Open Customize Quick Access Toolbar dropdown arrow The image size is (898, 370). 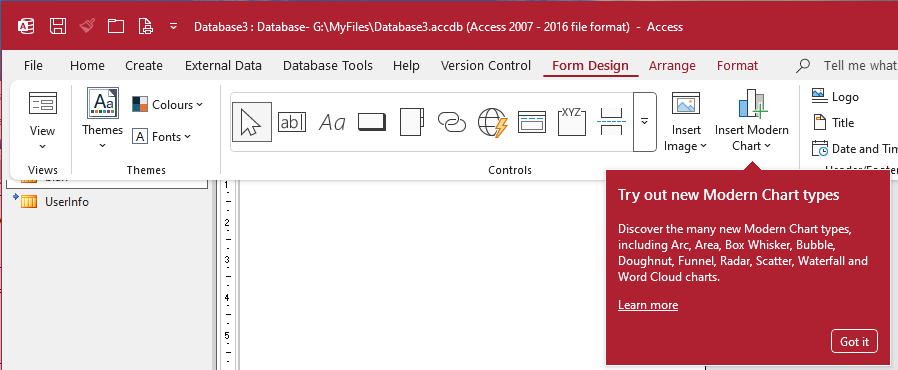click(174, 26)
